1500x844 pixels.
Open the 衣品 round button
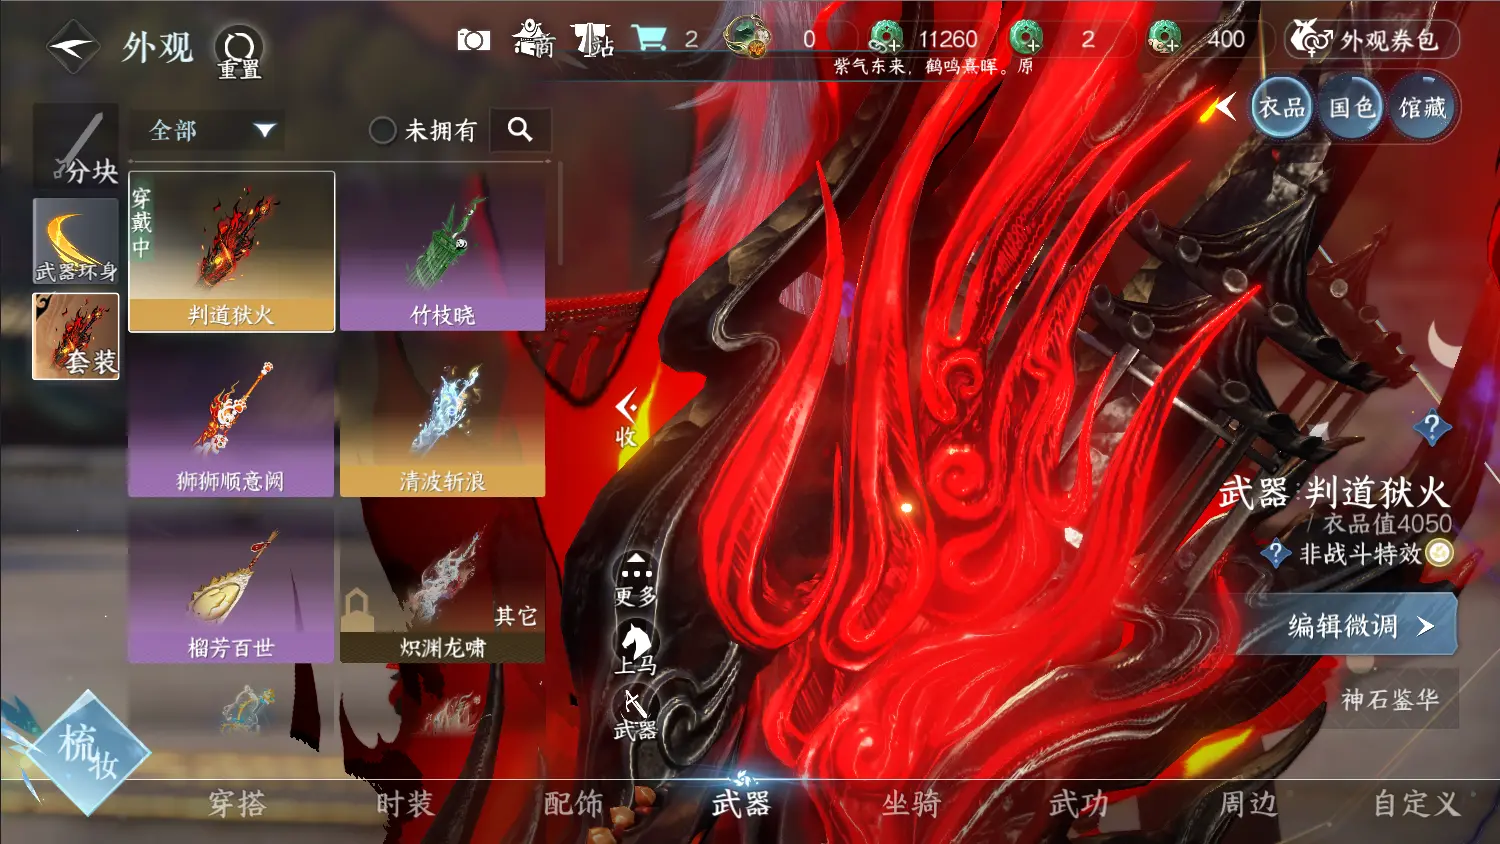click(1281, 107)
